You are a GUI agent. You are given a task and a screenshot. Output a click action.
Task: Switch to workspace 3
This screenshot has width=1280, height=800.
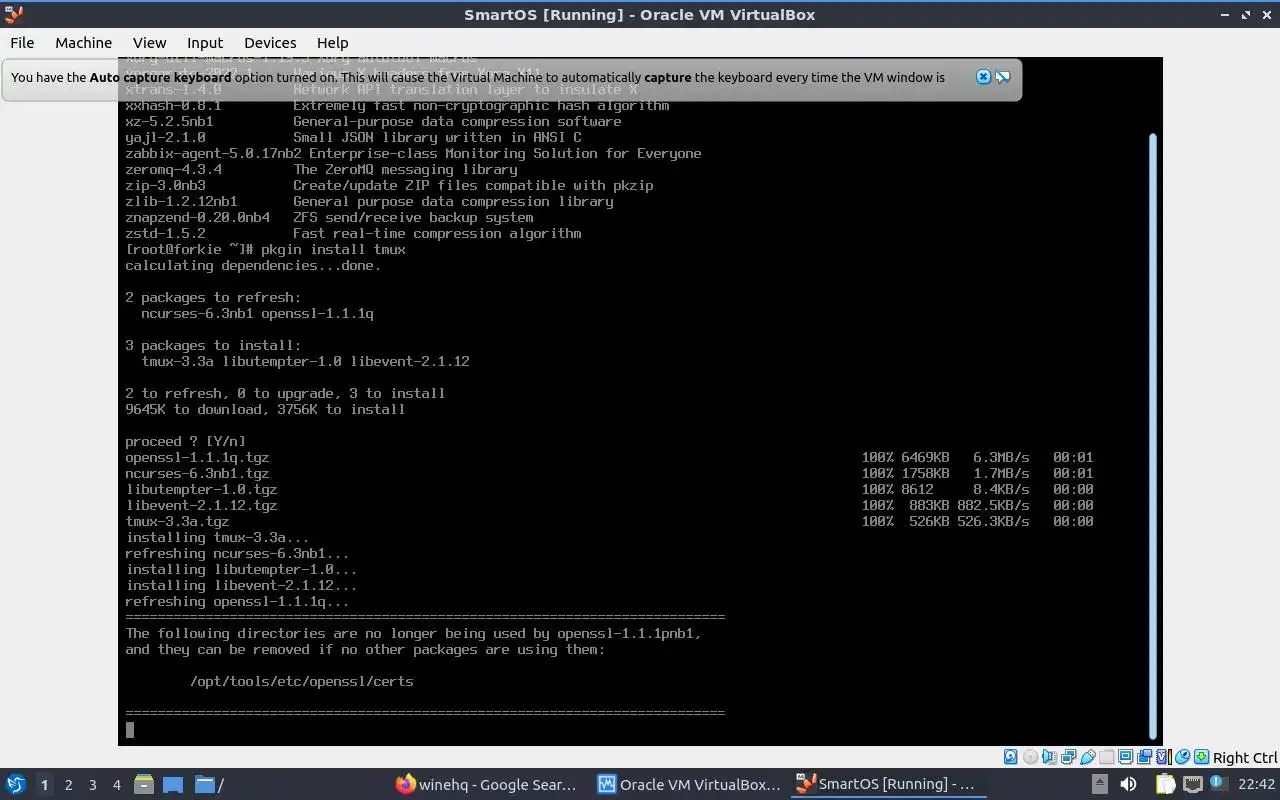click(93, 785)
